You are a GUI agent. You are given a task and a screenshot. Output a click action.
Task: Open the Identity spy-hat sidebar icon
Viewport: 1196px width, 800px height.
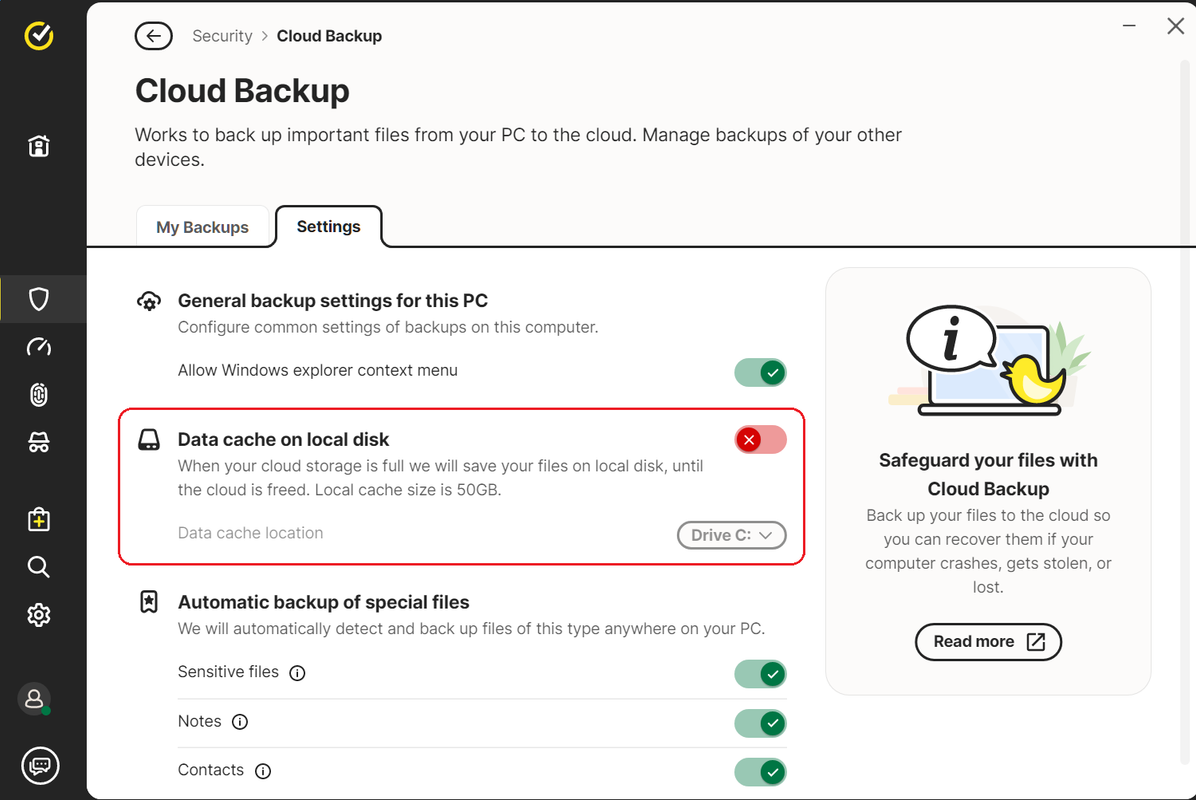pyautogui.click(x=39, y=442)
